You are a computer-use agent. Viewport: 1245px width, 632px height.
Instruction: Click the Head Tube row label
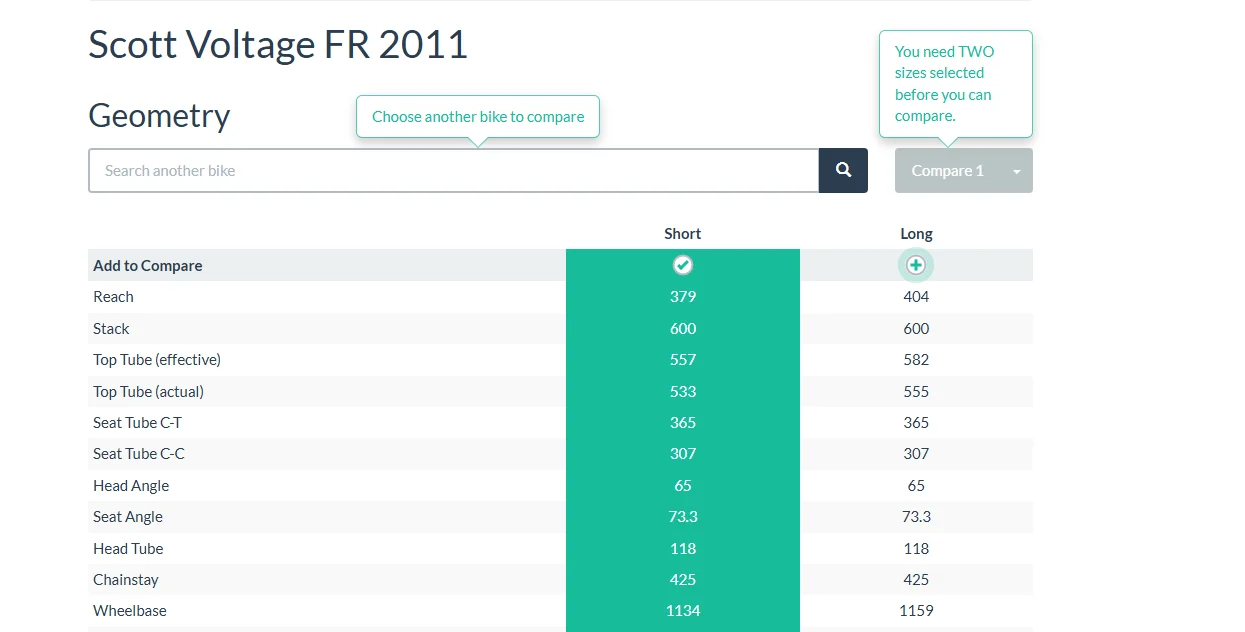128,549
